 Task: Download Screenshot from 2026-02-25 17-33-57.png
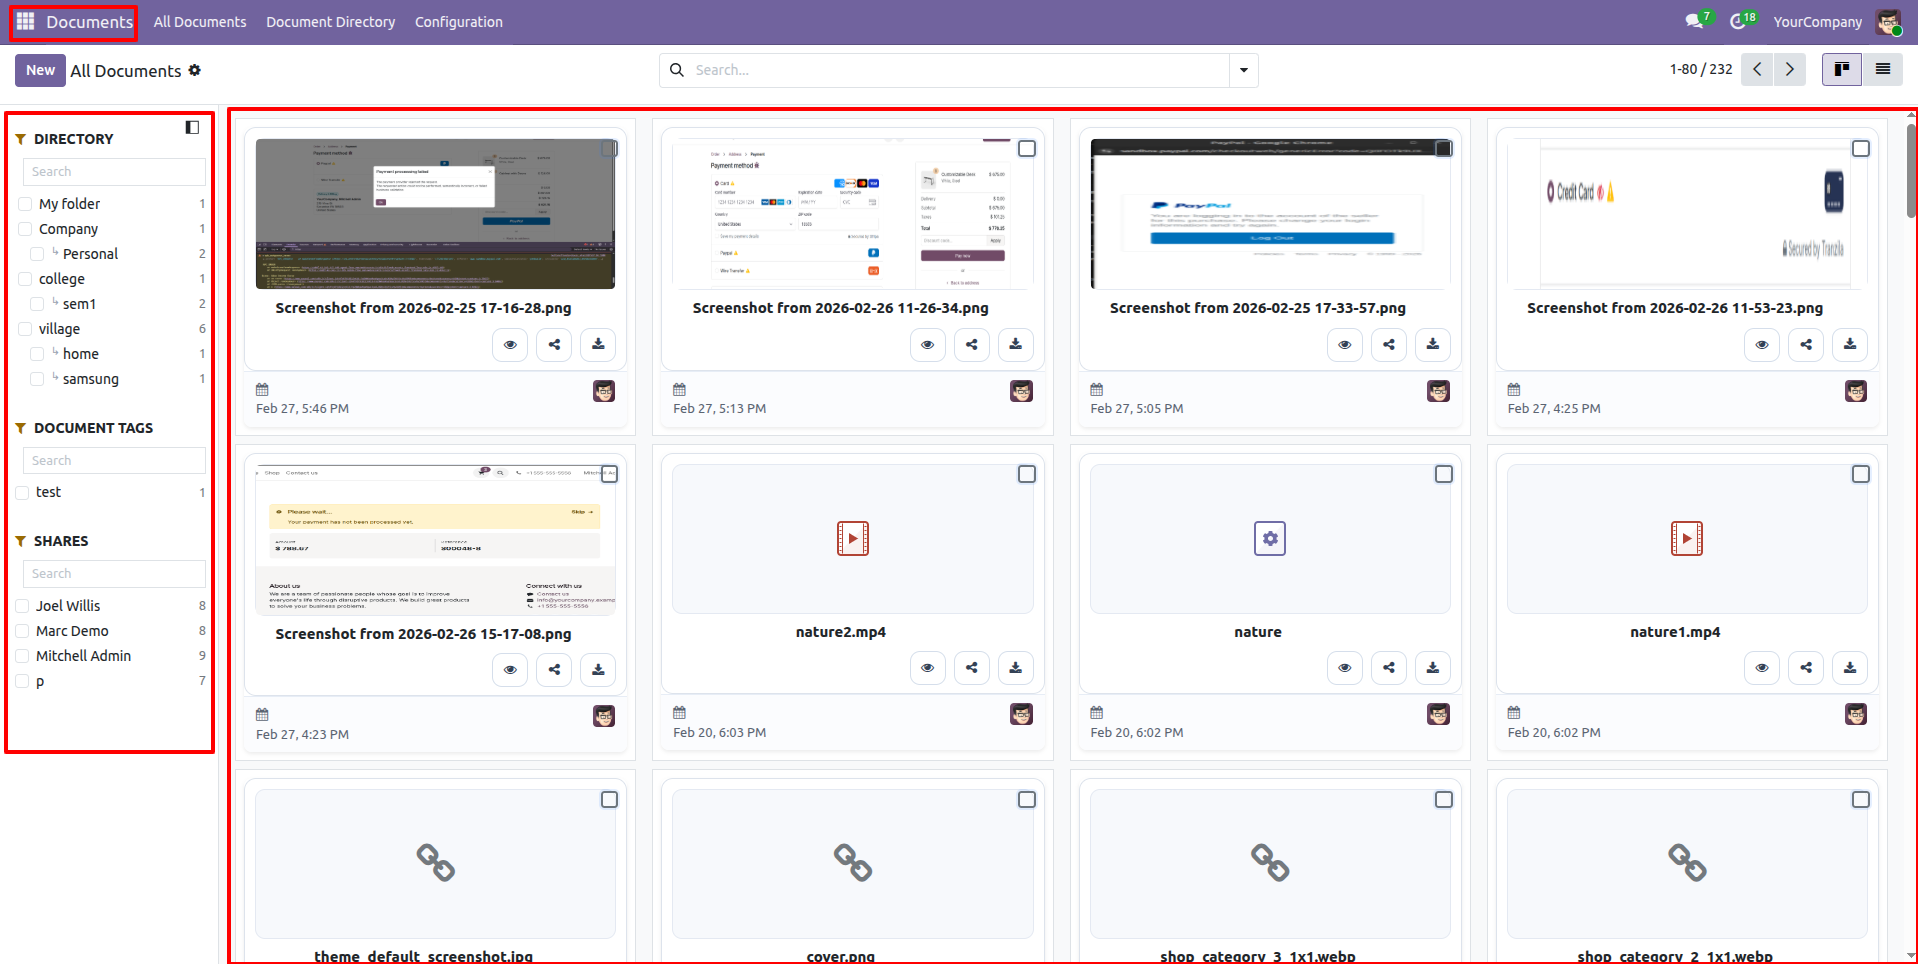click(1433, 344)
